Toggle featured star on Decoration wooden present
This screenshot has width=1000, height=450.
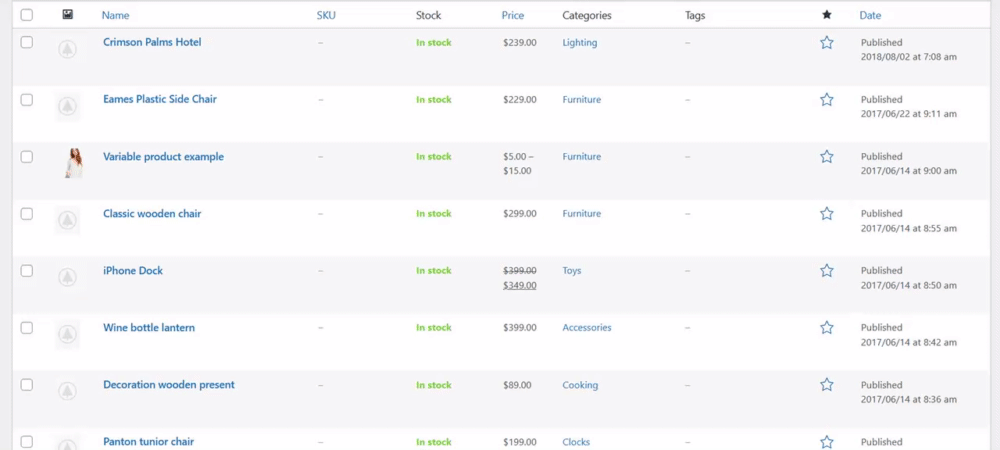tap(826, 385)
